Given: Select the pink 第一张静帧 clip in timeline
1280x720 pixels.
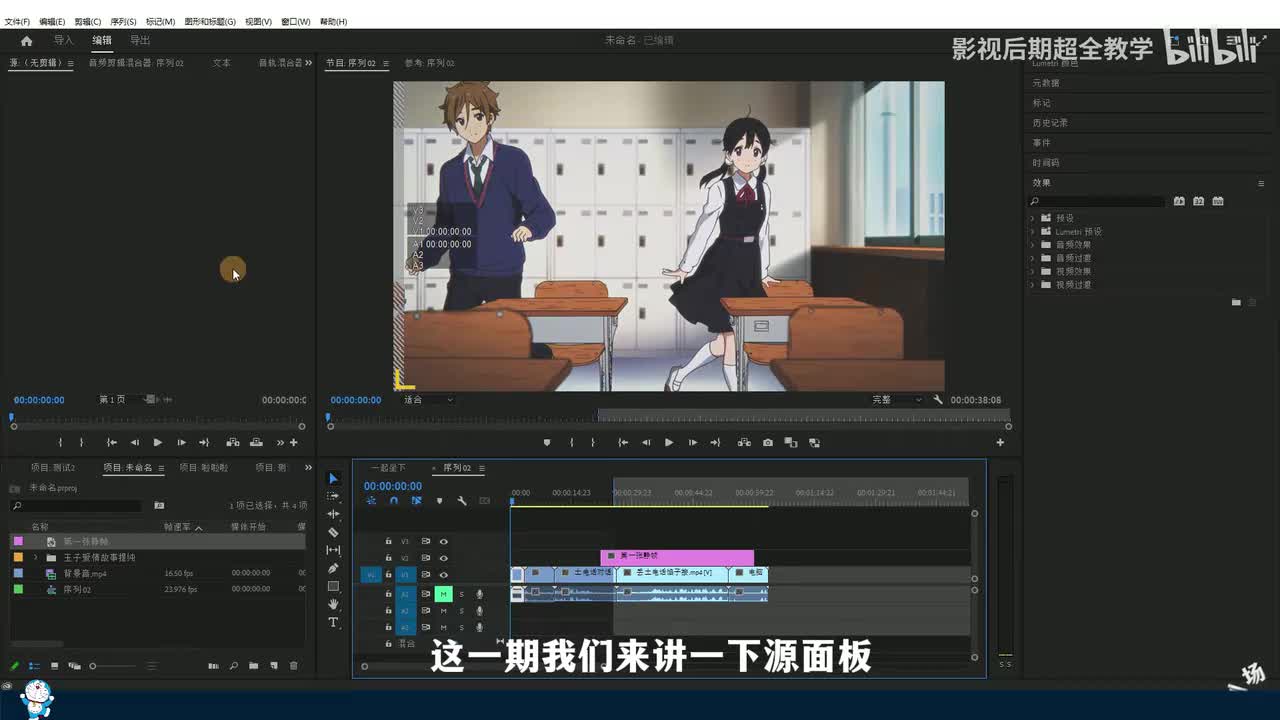Looking at the screenshot, I should [x=677, y=556].
